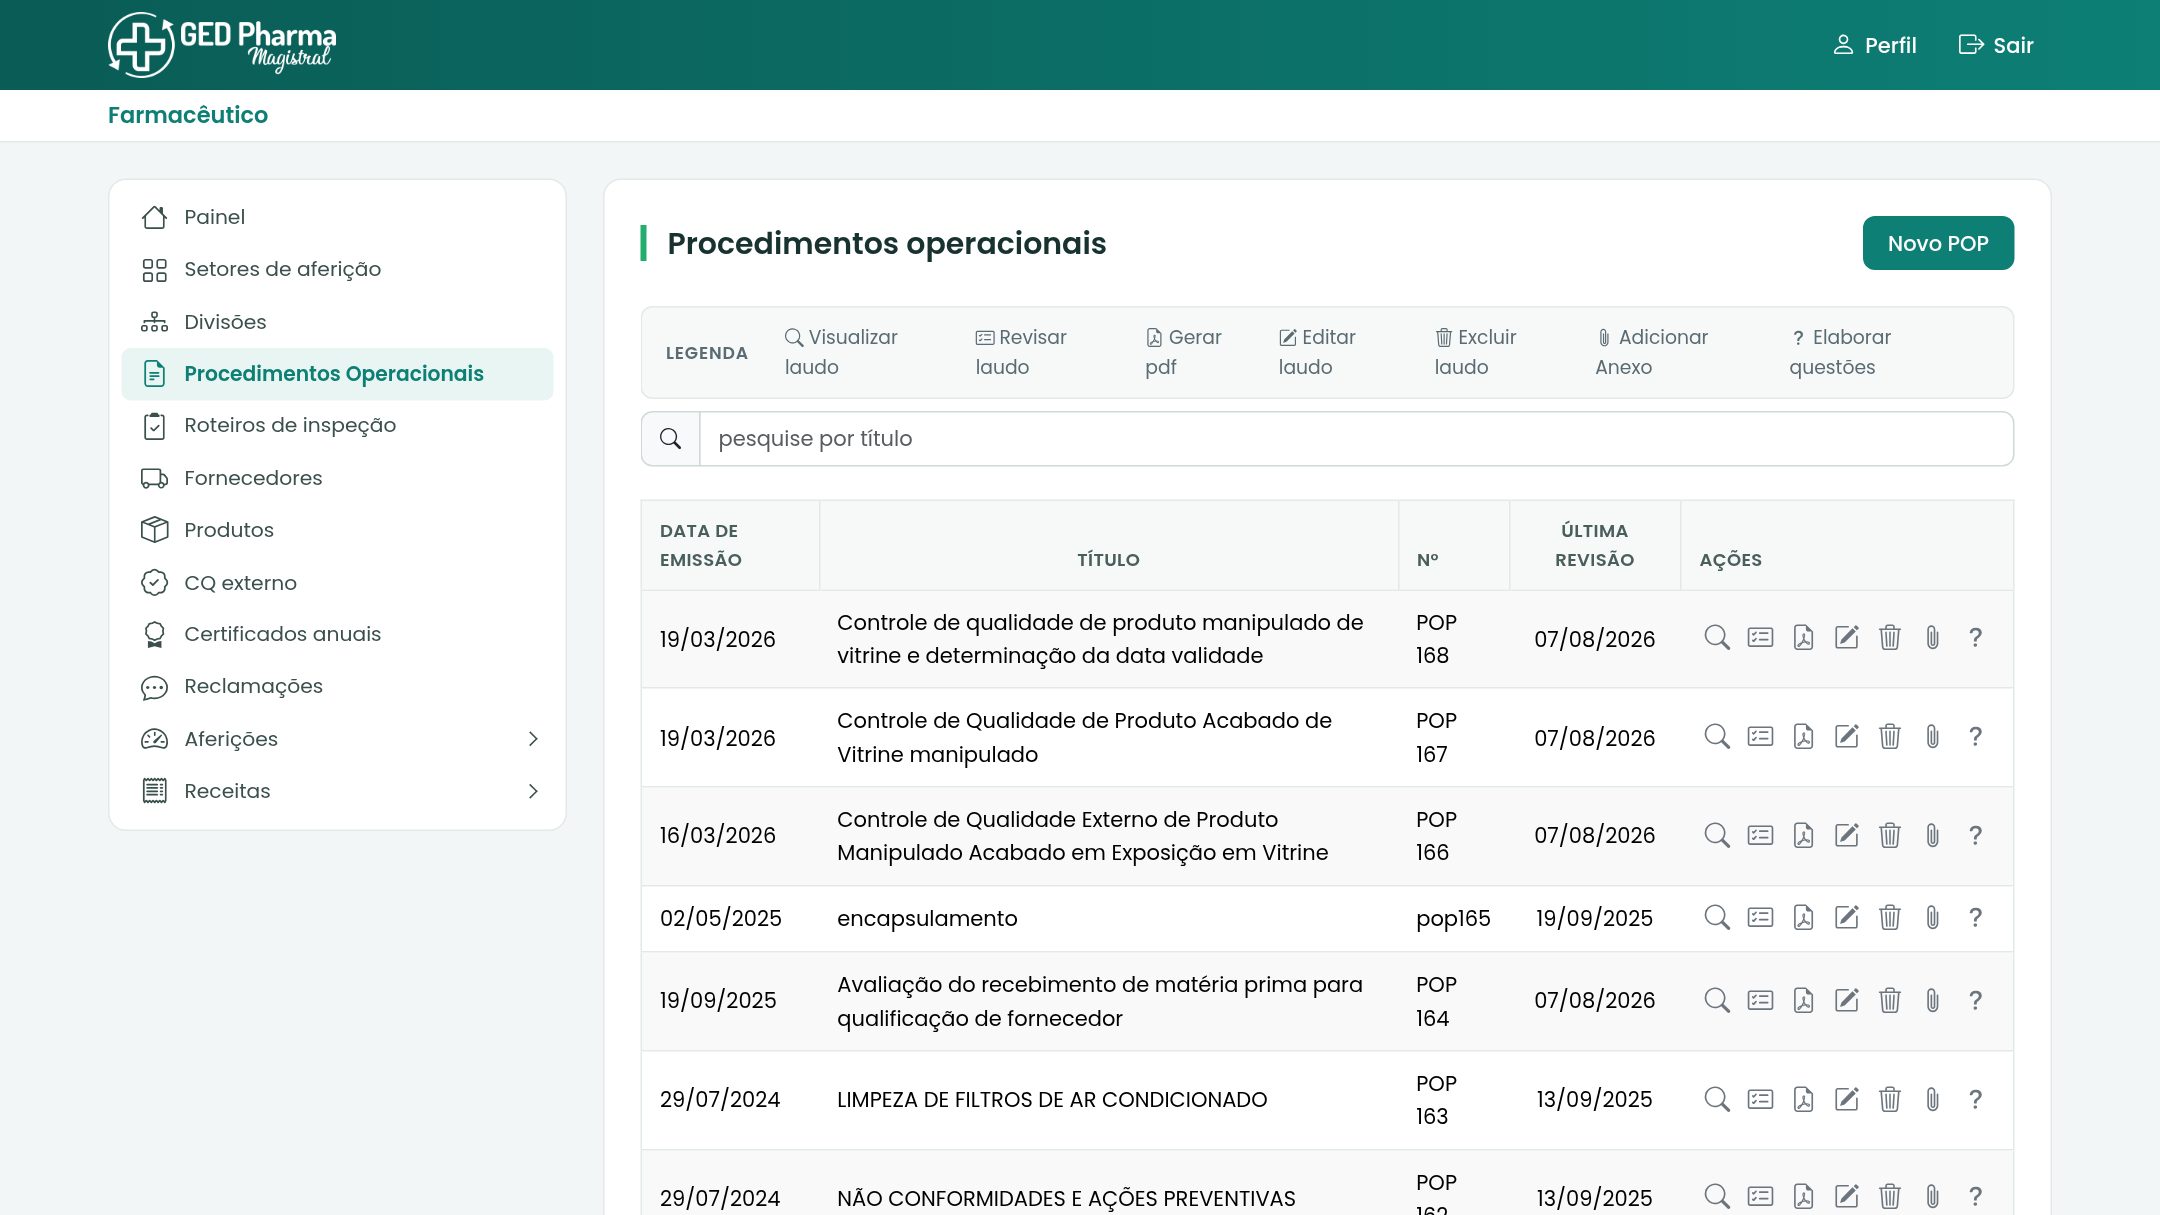The height and width of the screenshot is (1215, 2160).
Task: Click the NÃO CONFORMIDADES E AÇÕES PREVENTIVAS title
Action: [1066, 1198]
